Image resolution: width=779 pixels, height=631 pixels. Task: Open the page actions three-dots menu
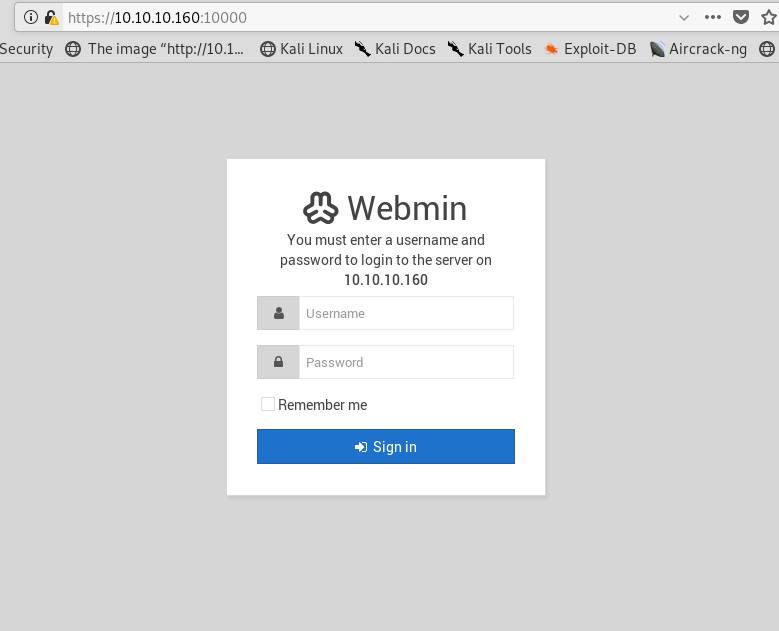click(712, 17)
